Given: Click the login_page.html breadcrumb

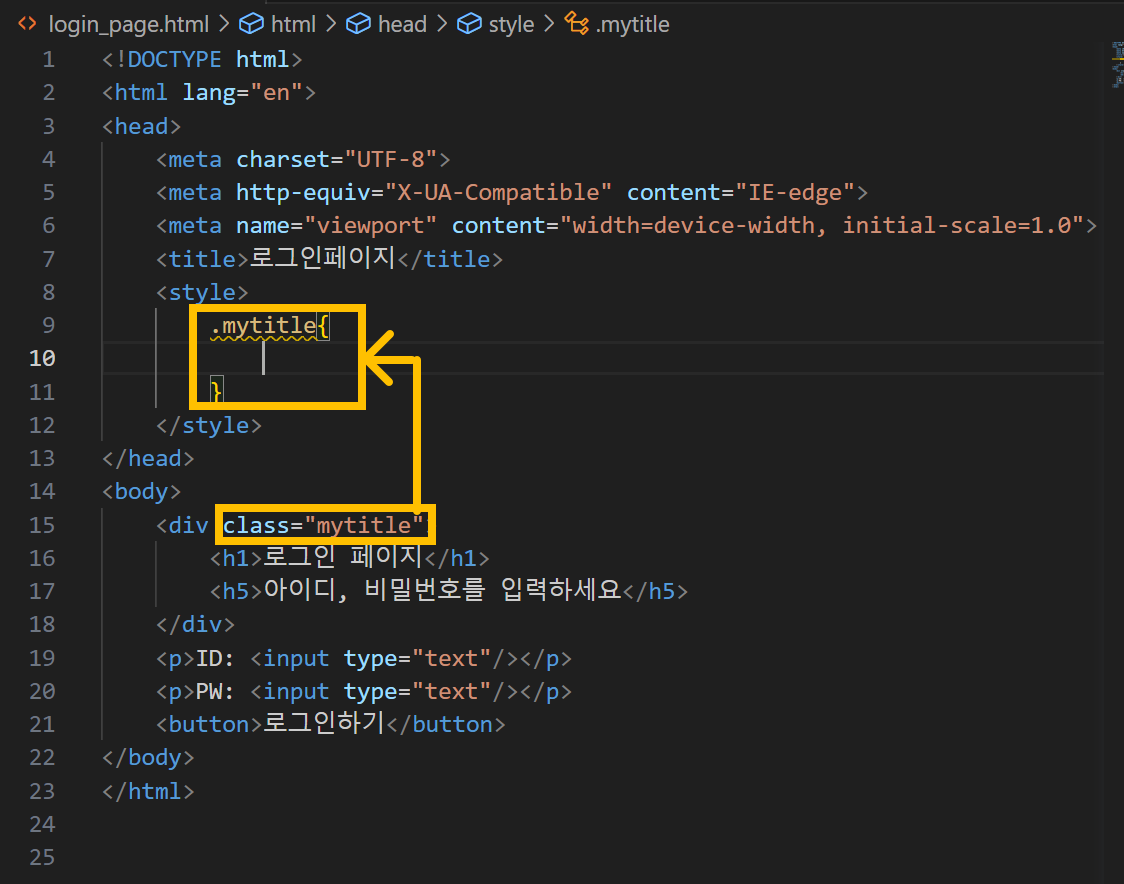Looking at the screenshot, I should coord(129,24).
